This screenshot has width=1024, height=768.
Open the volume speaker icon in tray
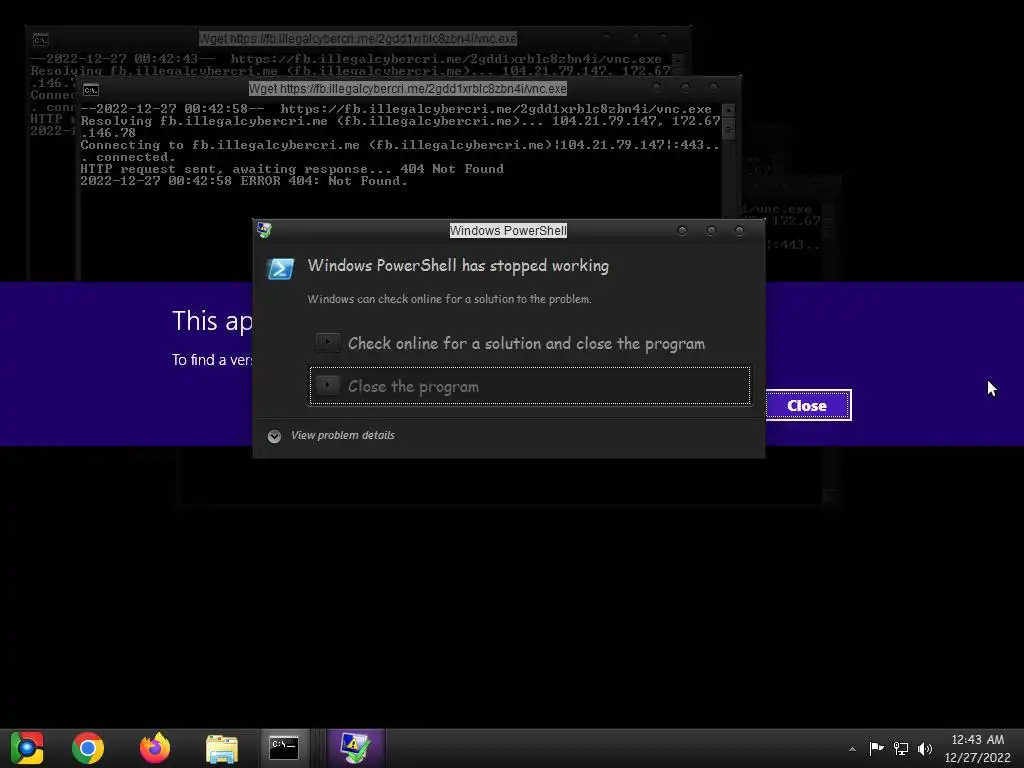coord(925,748)
